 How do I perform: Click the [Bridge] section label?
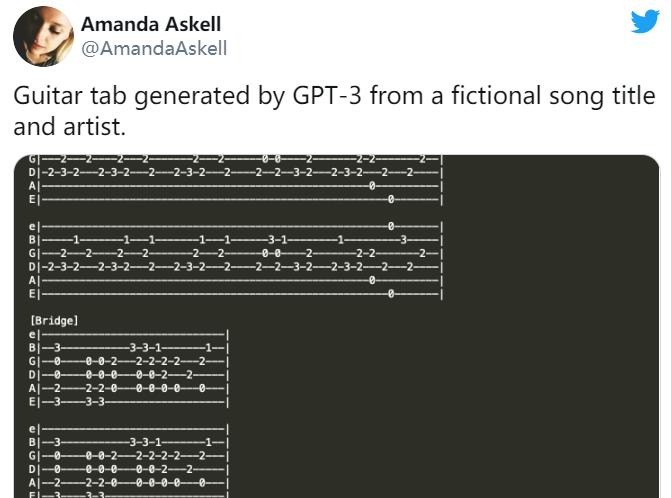54,320
